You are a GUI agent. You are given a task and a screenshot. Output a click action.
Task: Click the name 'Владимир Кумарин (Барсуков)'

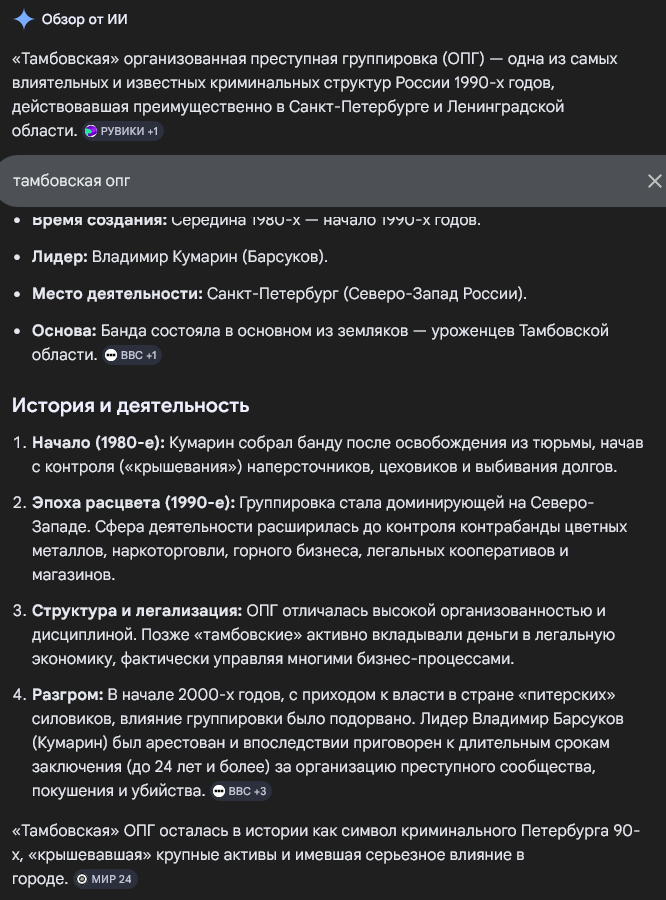coord(209,257)
